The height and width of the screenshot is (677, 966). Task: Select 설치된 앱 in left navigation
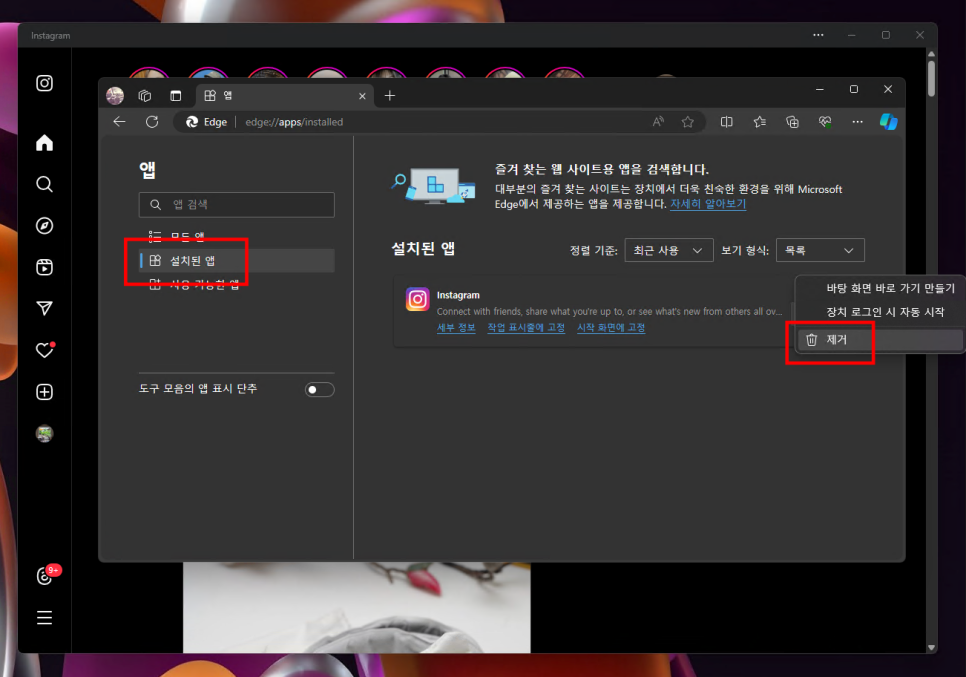click(x=237, y=261)
